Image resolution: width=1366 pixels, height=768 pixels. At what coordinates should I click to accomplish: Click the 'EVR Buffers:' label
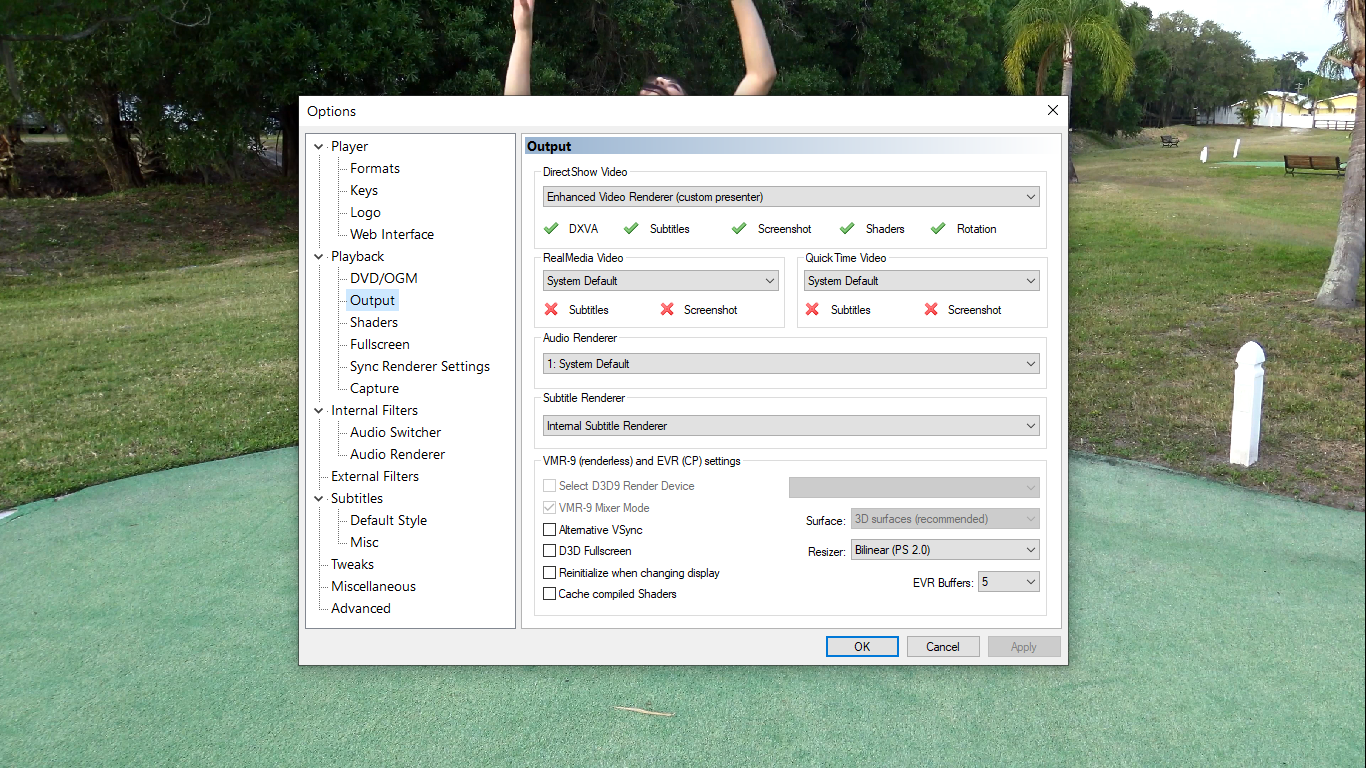pos(943,582)
